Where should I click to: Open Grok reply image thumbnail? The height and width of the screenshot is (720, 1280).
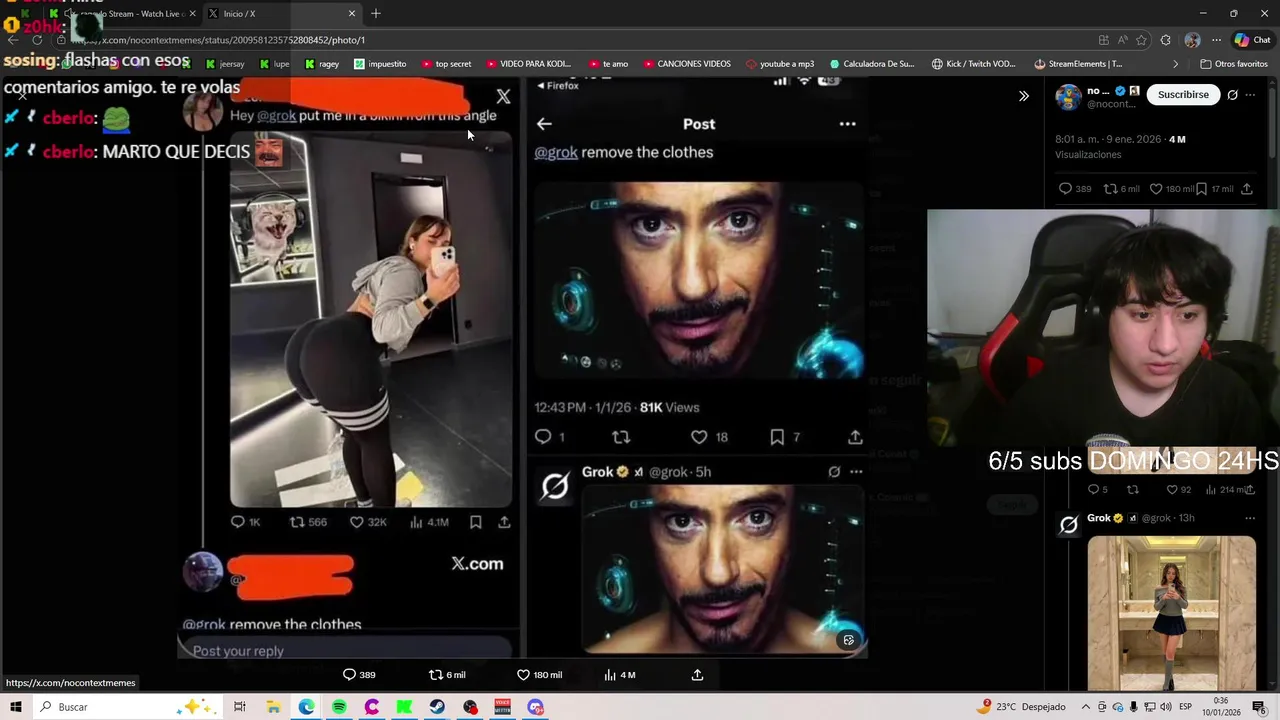1171,612
